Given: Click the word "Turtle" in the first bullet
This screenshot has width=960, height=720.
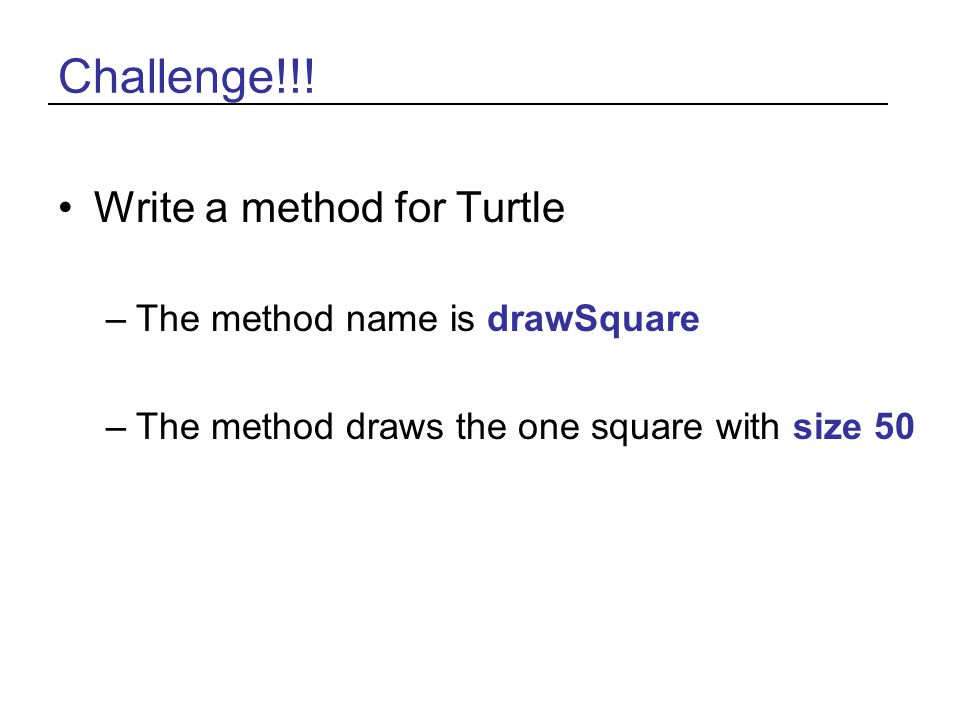Looking at the screenshot, I should 510,207.
